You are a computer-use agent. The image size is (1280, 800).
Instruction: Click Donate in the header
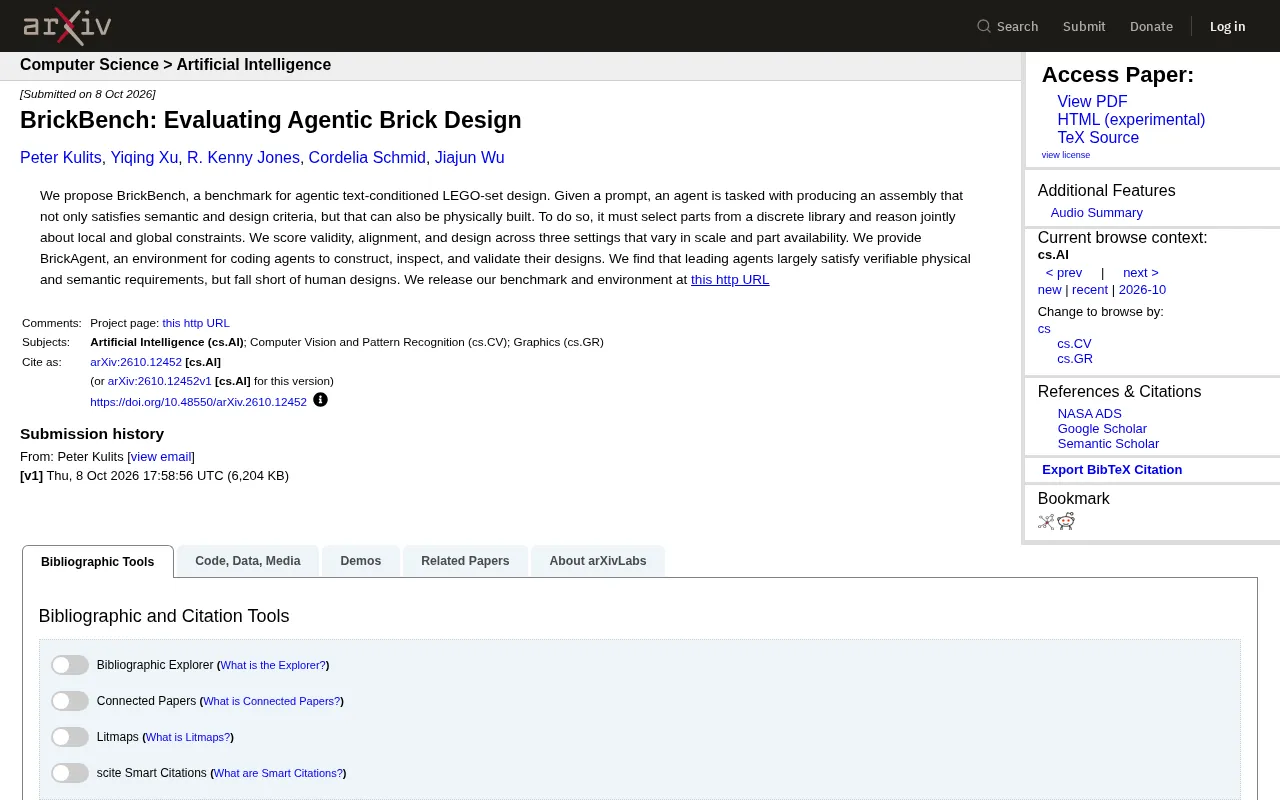pyautogui.click(x=1151, y=26)
